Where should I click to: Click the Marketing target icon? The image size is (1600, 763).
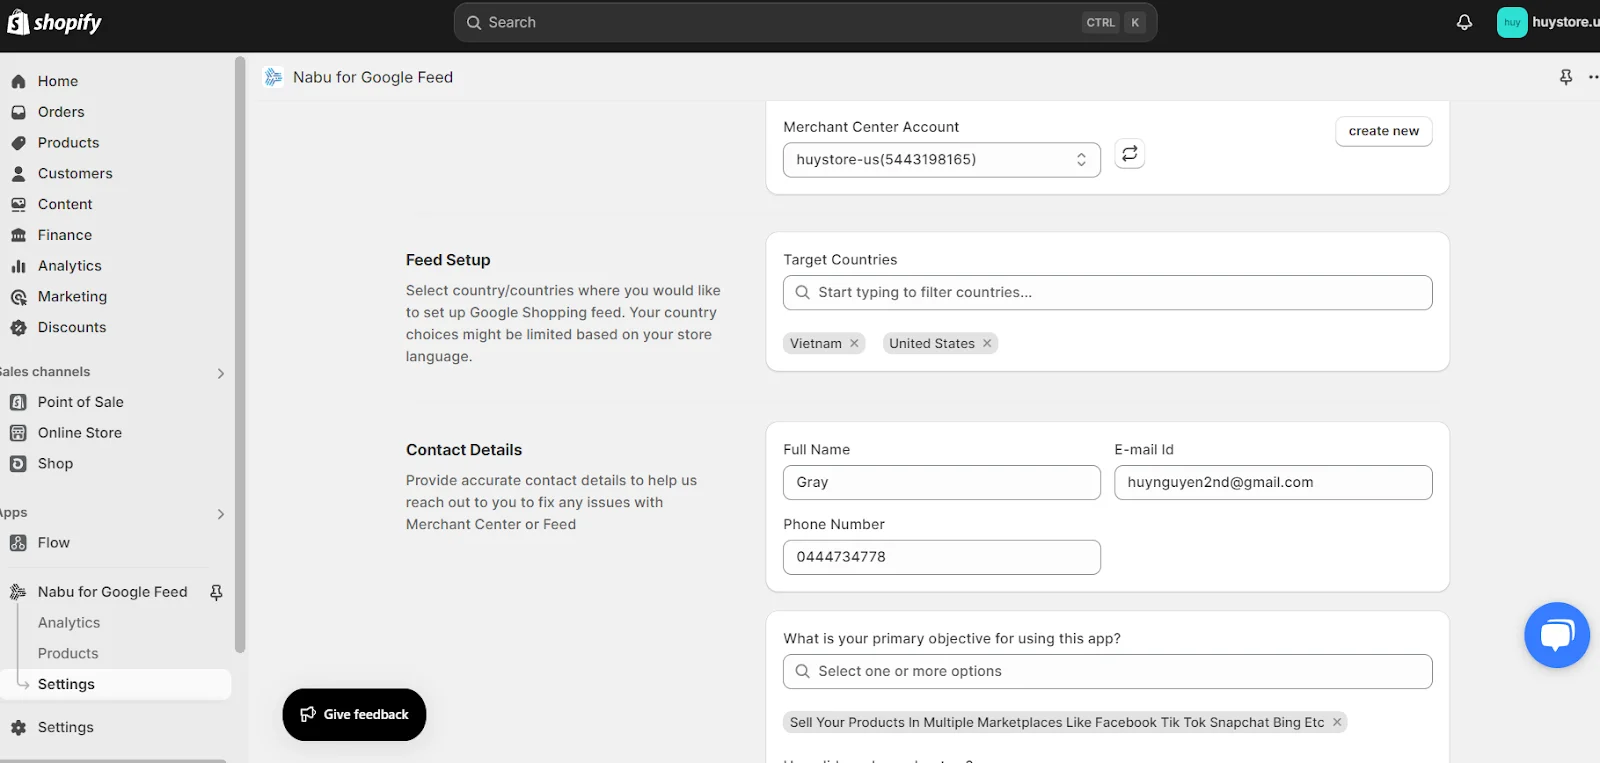(x=18, y=297)
